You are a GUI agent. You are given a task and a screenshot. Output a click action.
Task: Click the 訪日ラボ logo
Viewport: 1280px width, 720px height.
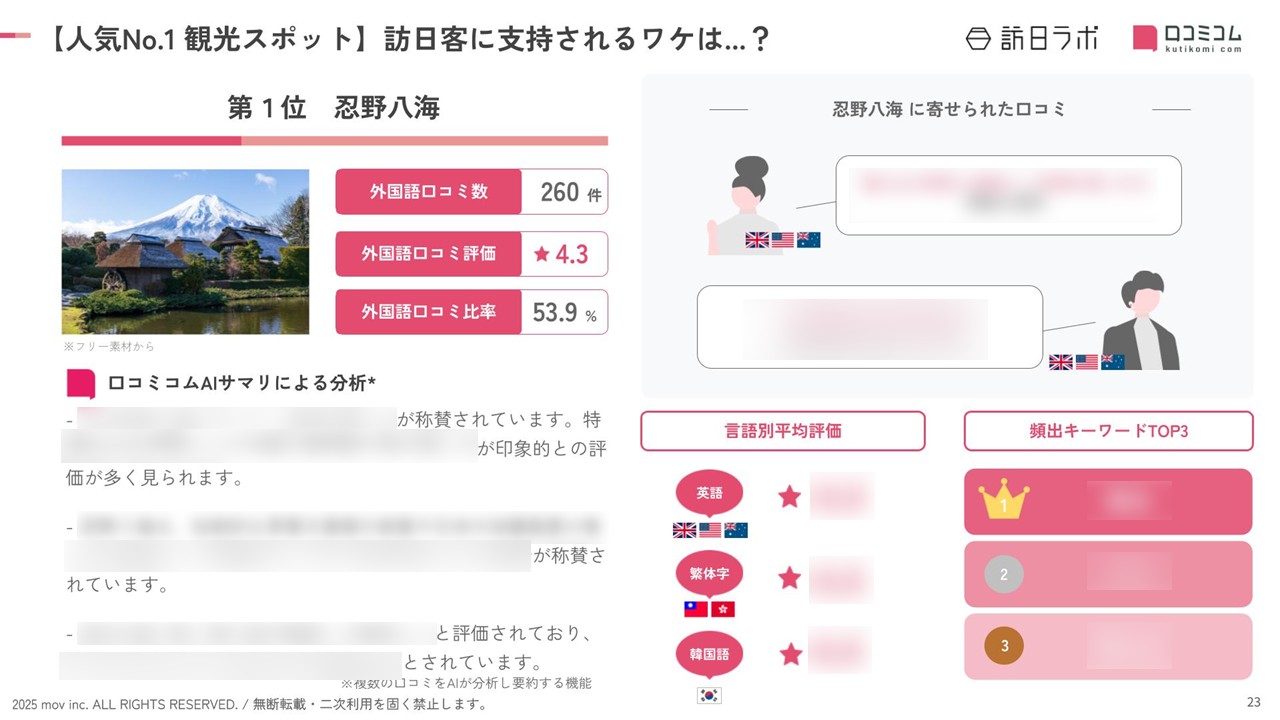pos(1031,38)
